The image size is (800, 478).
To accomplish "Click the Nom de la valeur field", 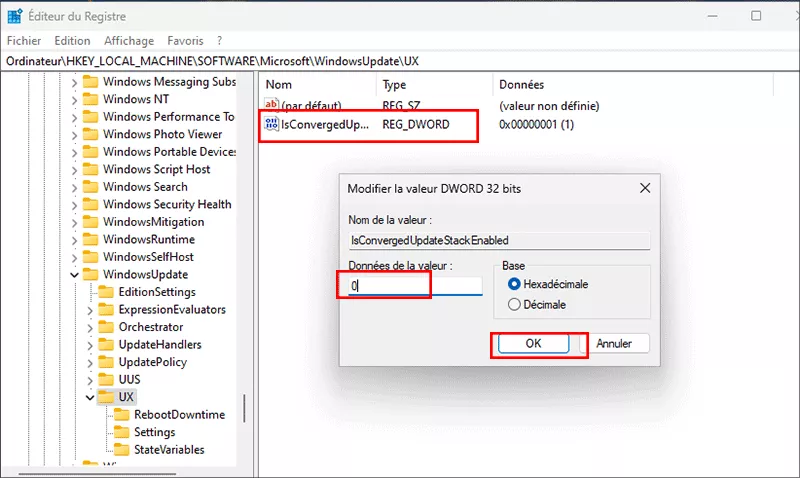I will click(499, 240).
